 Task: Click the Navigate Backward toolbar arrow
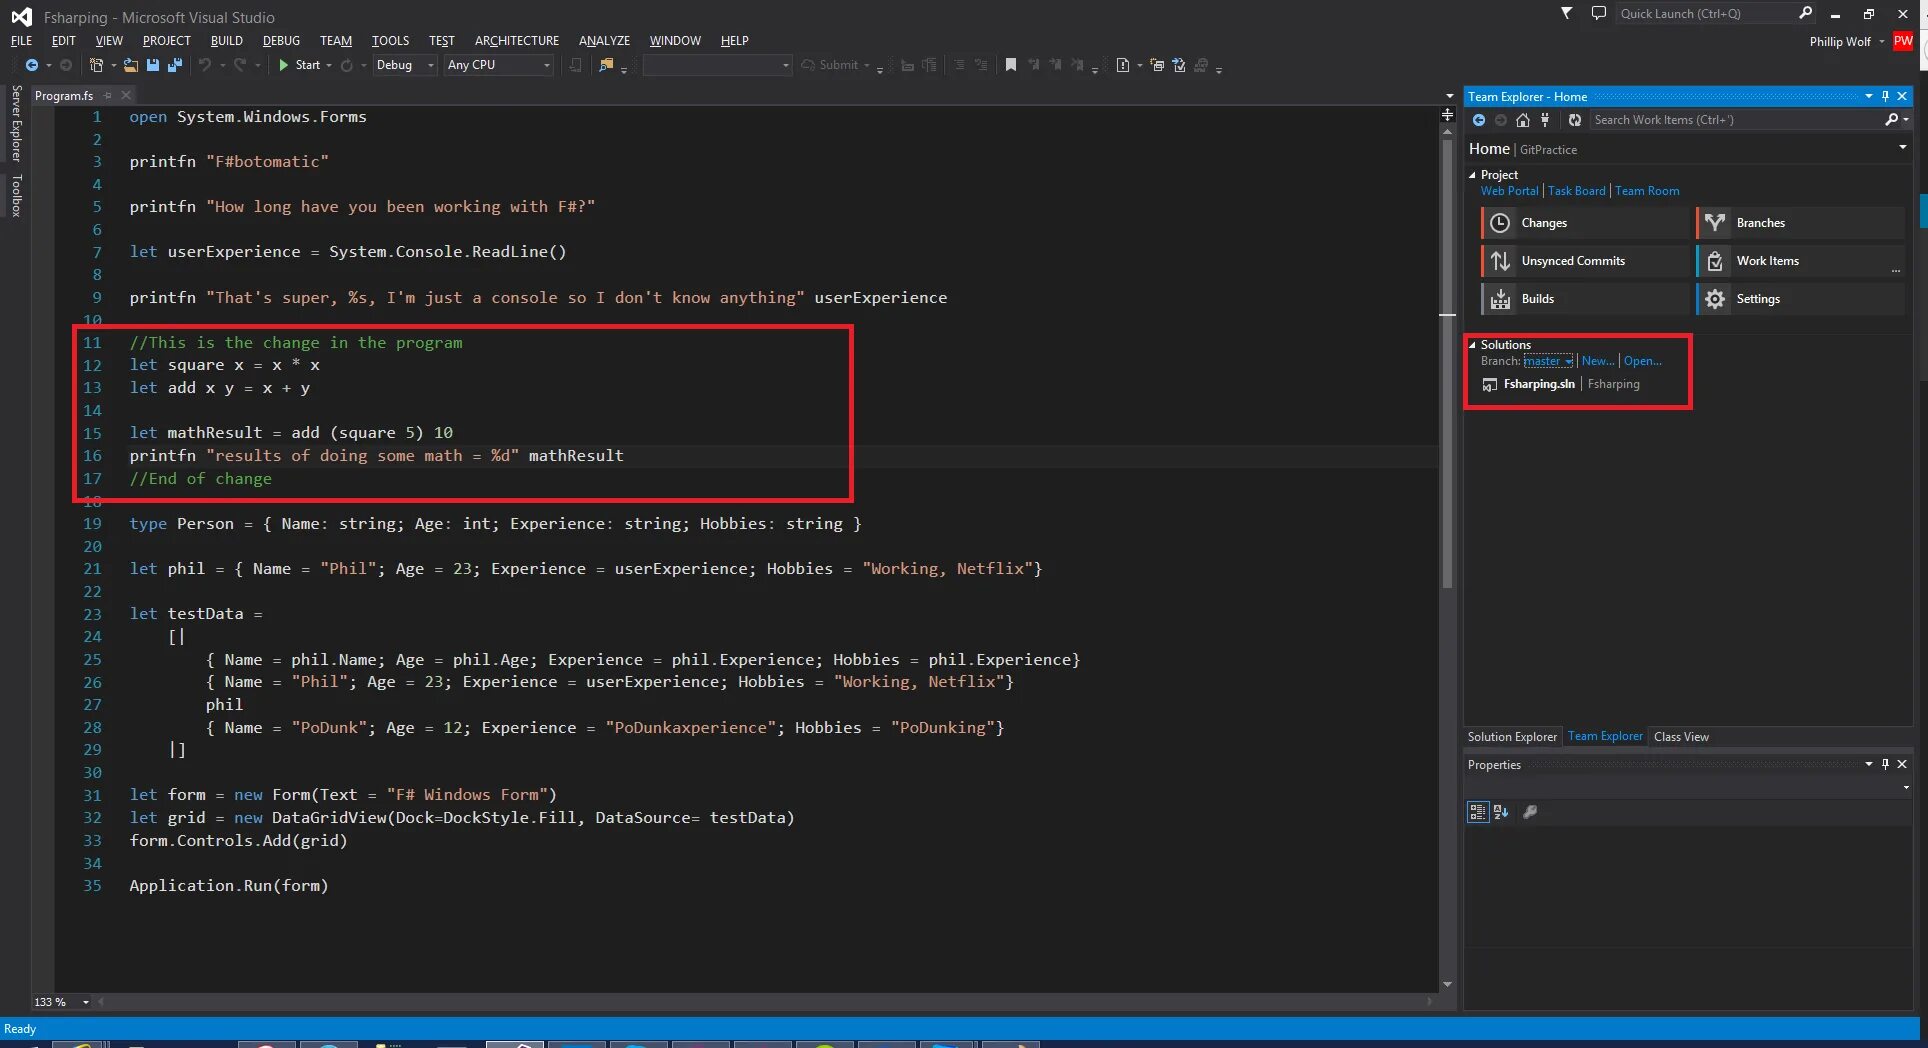pos(32,65)
